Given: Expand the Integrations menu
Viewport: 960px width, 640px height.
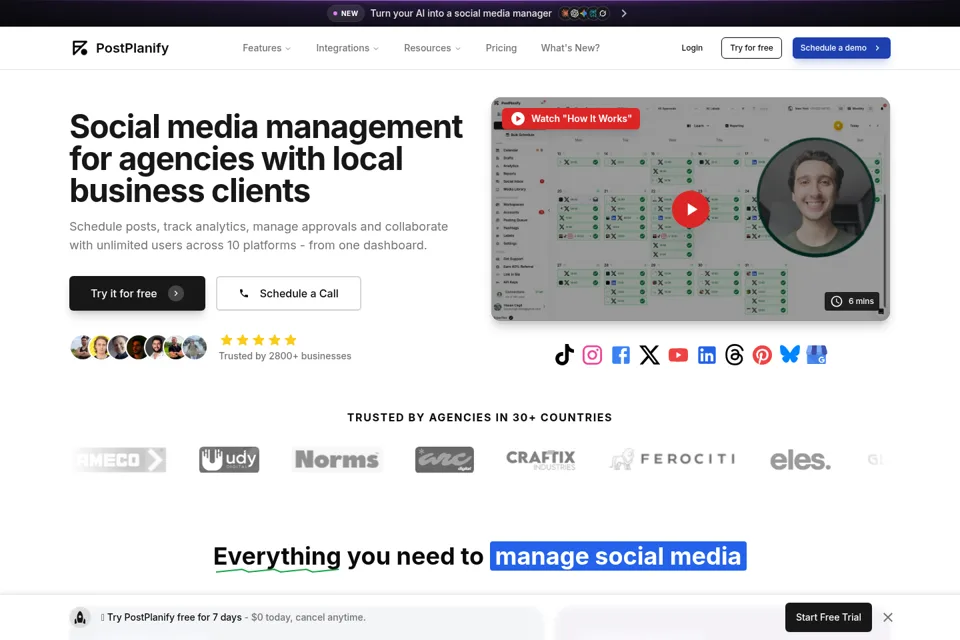Looking at the screenshot, I should (x=347, y=48).
